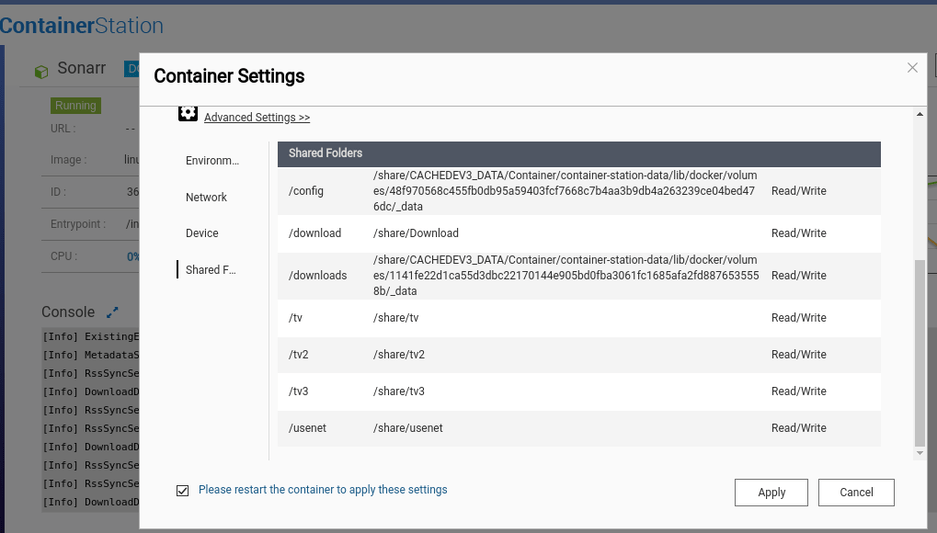Click the Advanced Settings gear icon
This screenshot has width=937, height=533.
(188, 114)
